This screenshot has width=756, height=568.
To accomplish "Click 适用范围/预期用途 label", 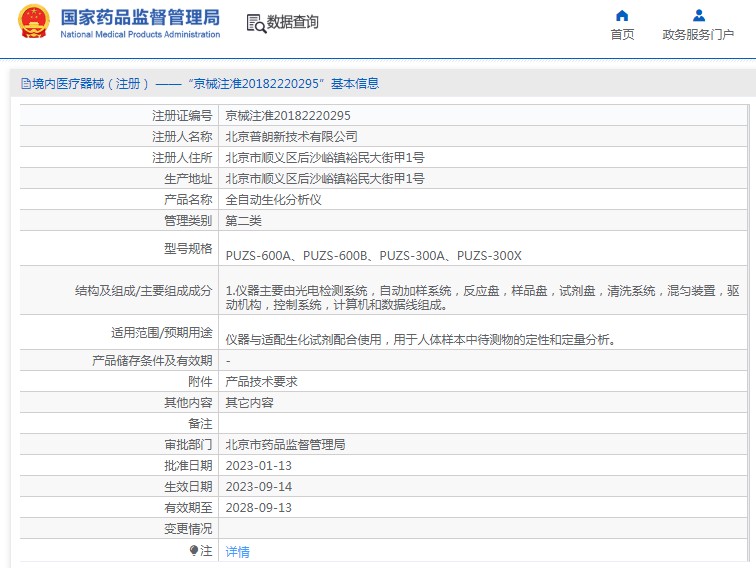I will click(x=162, y=333).
